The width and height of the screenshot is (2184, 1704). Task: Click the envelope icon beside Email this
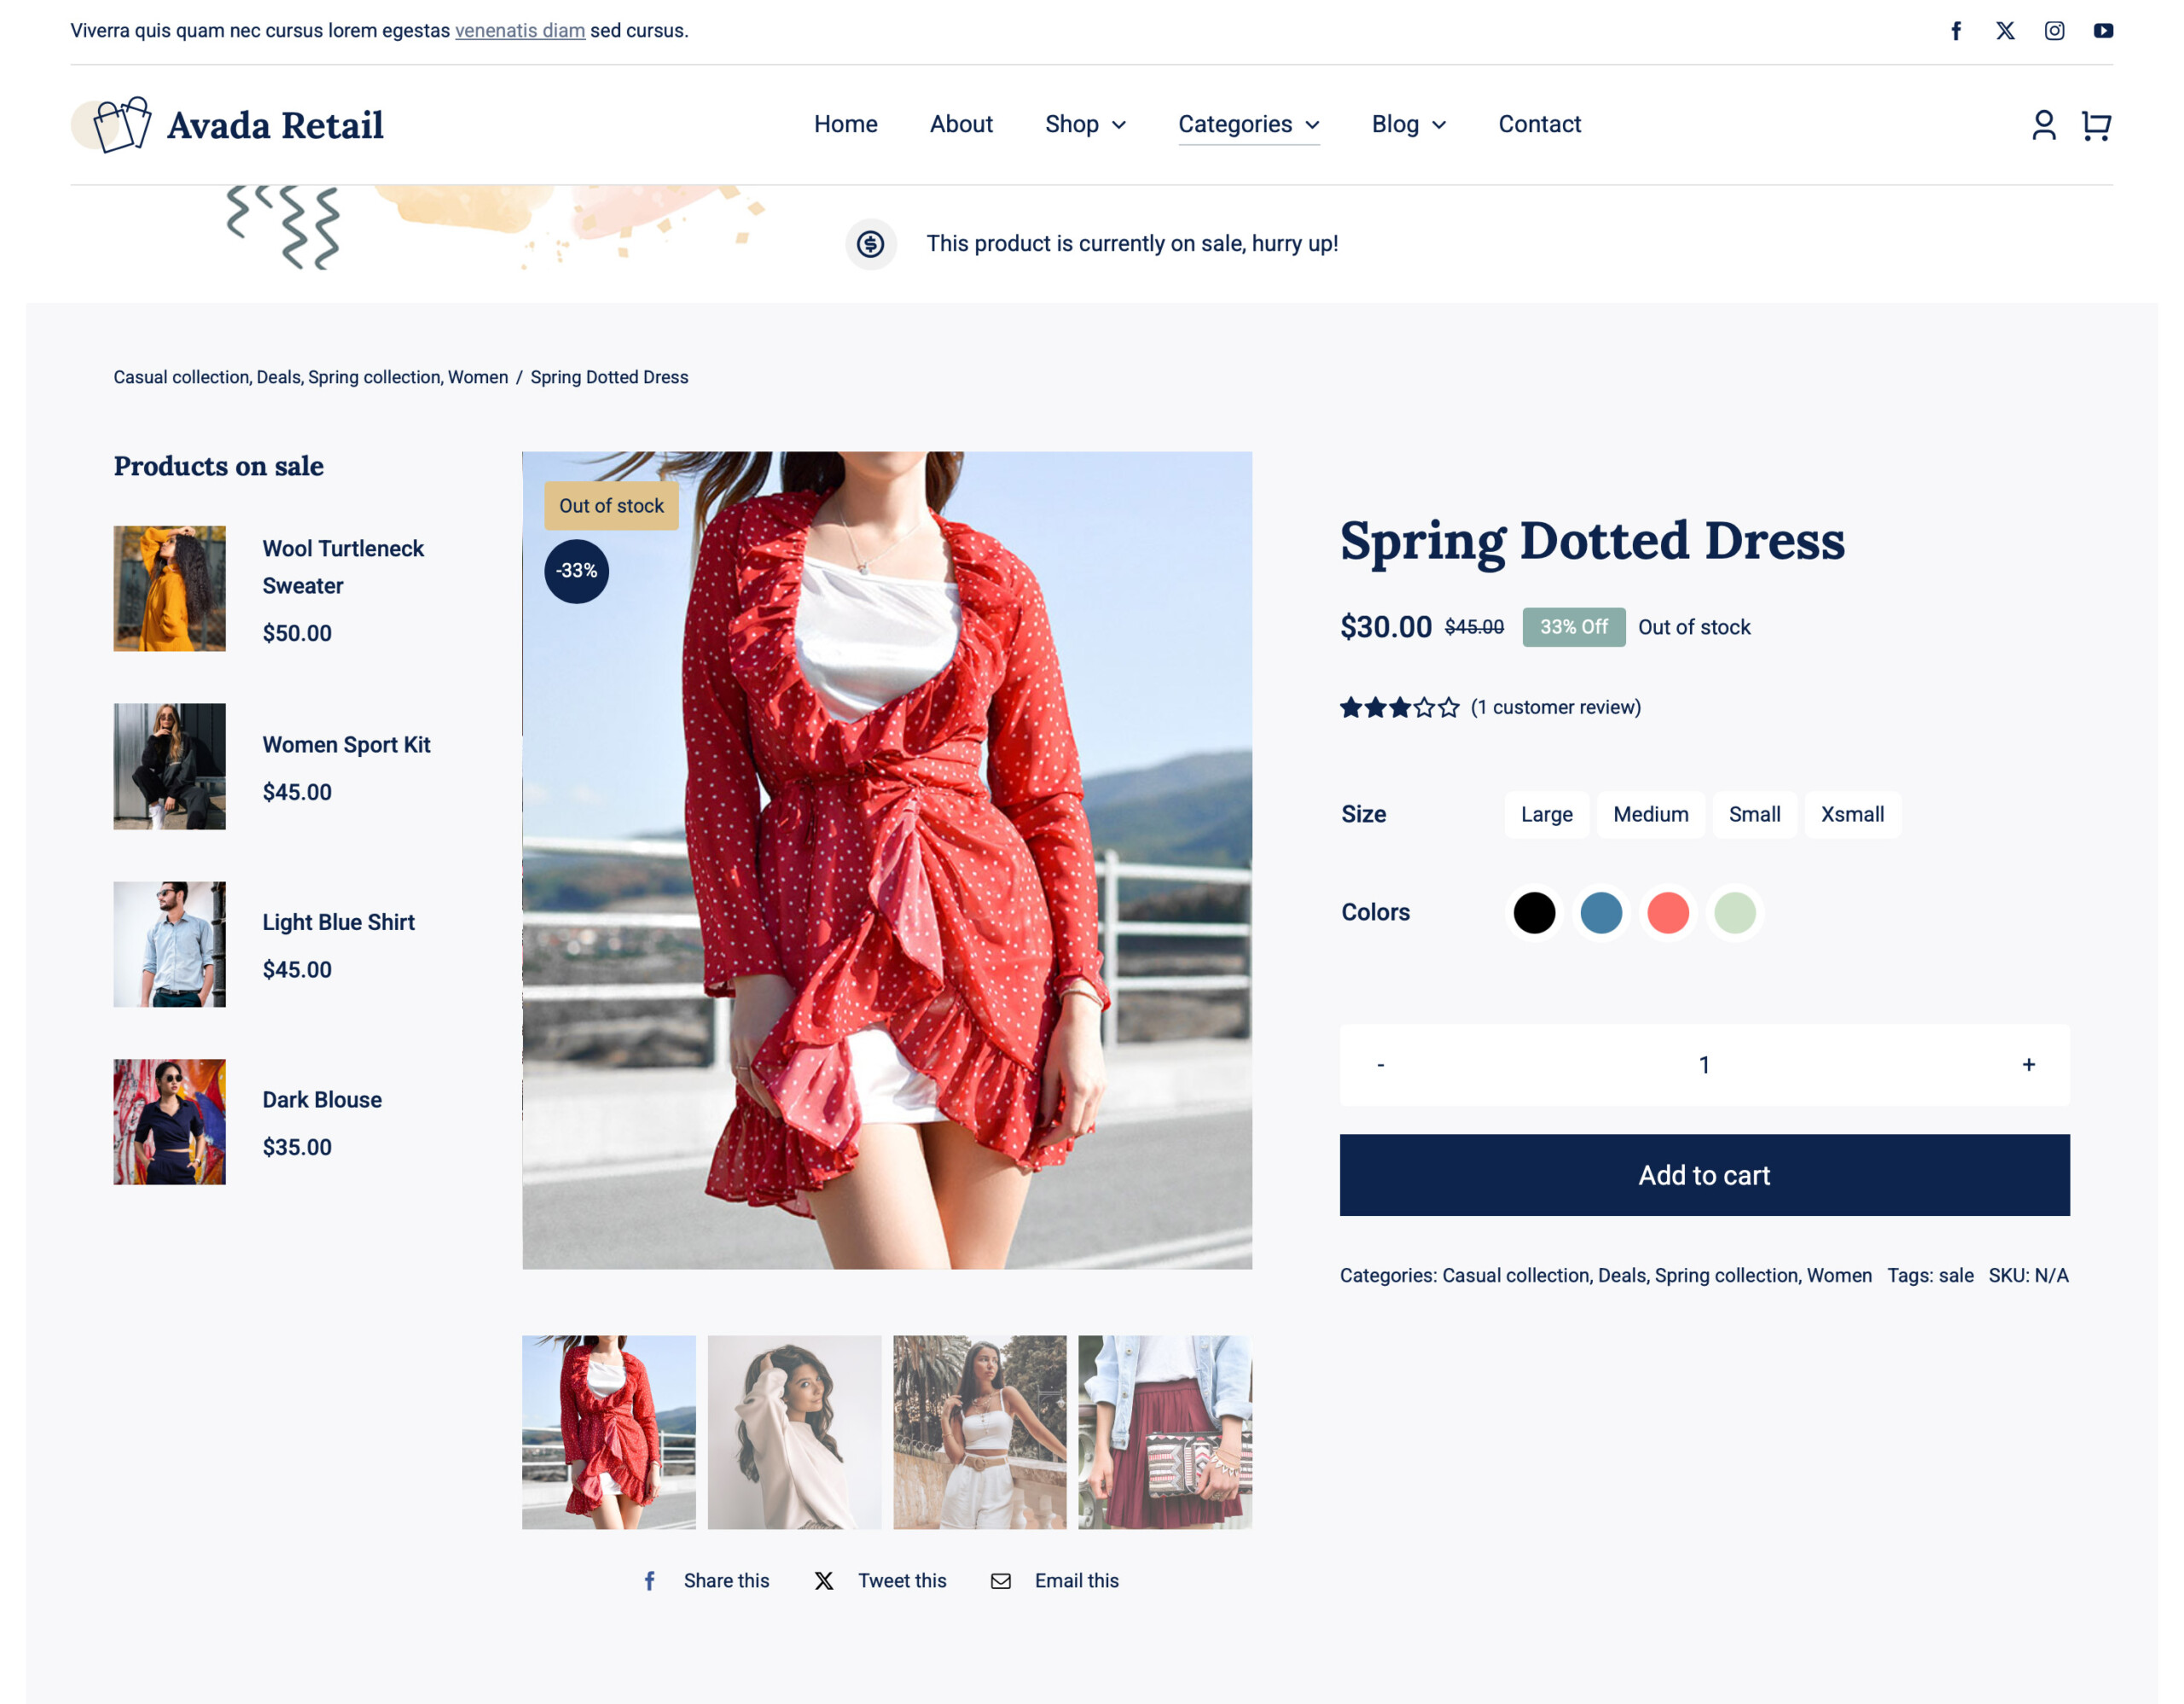pyautogui.click(x=1000, y=1580)
